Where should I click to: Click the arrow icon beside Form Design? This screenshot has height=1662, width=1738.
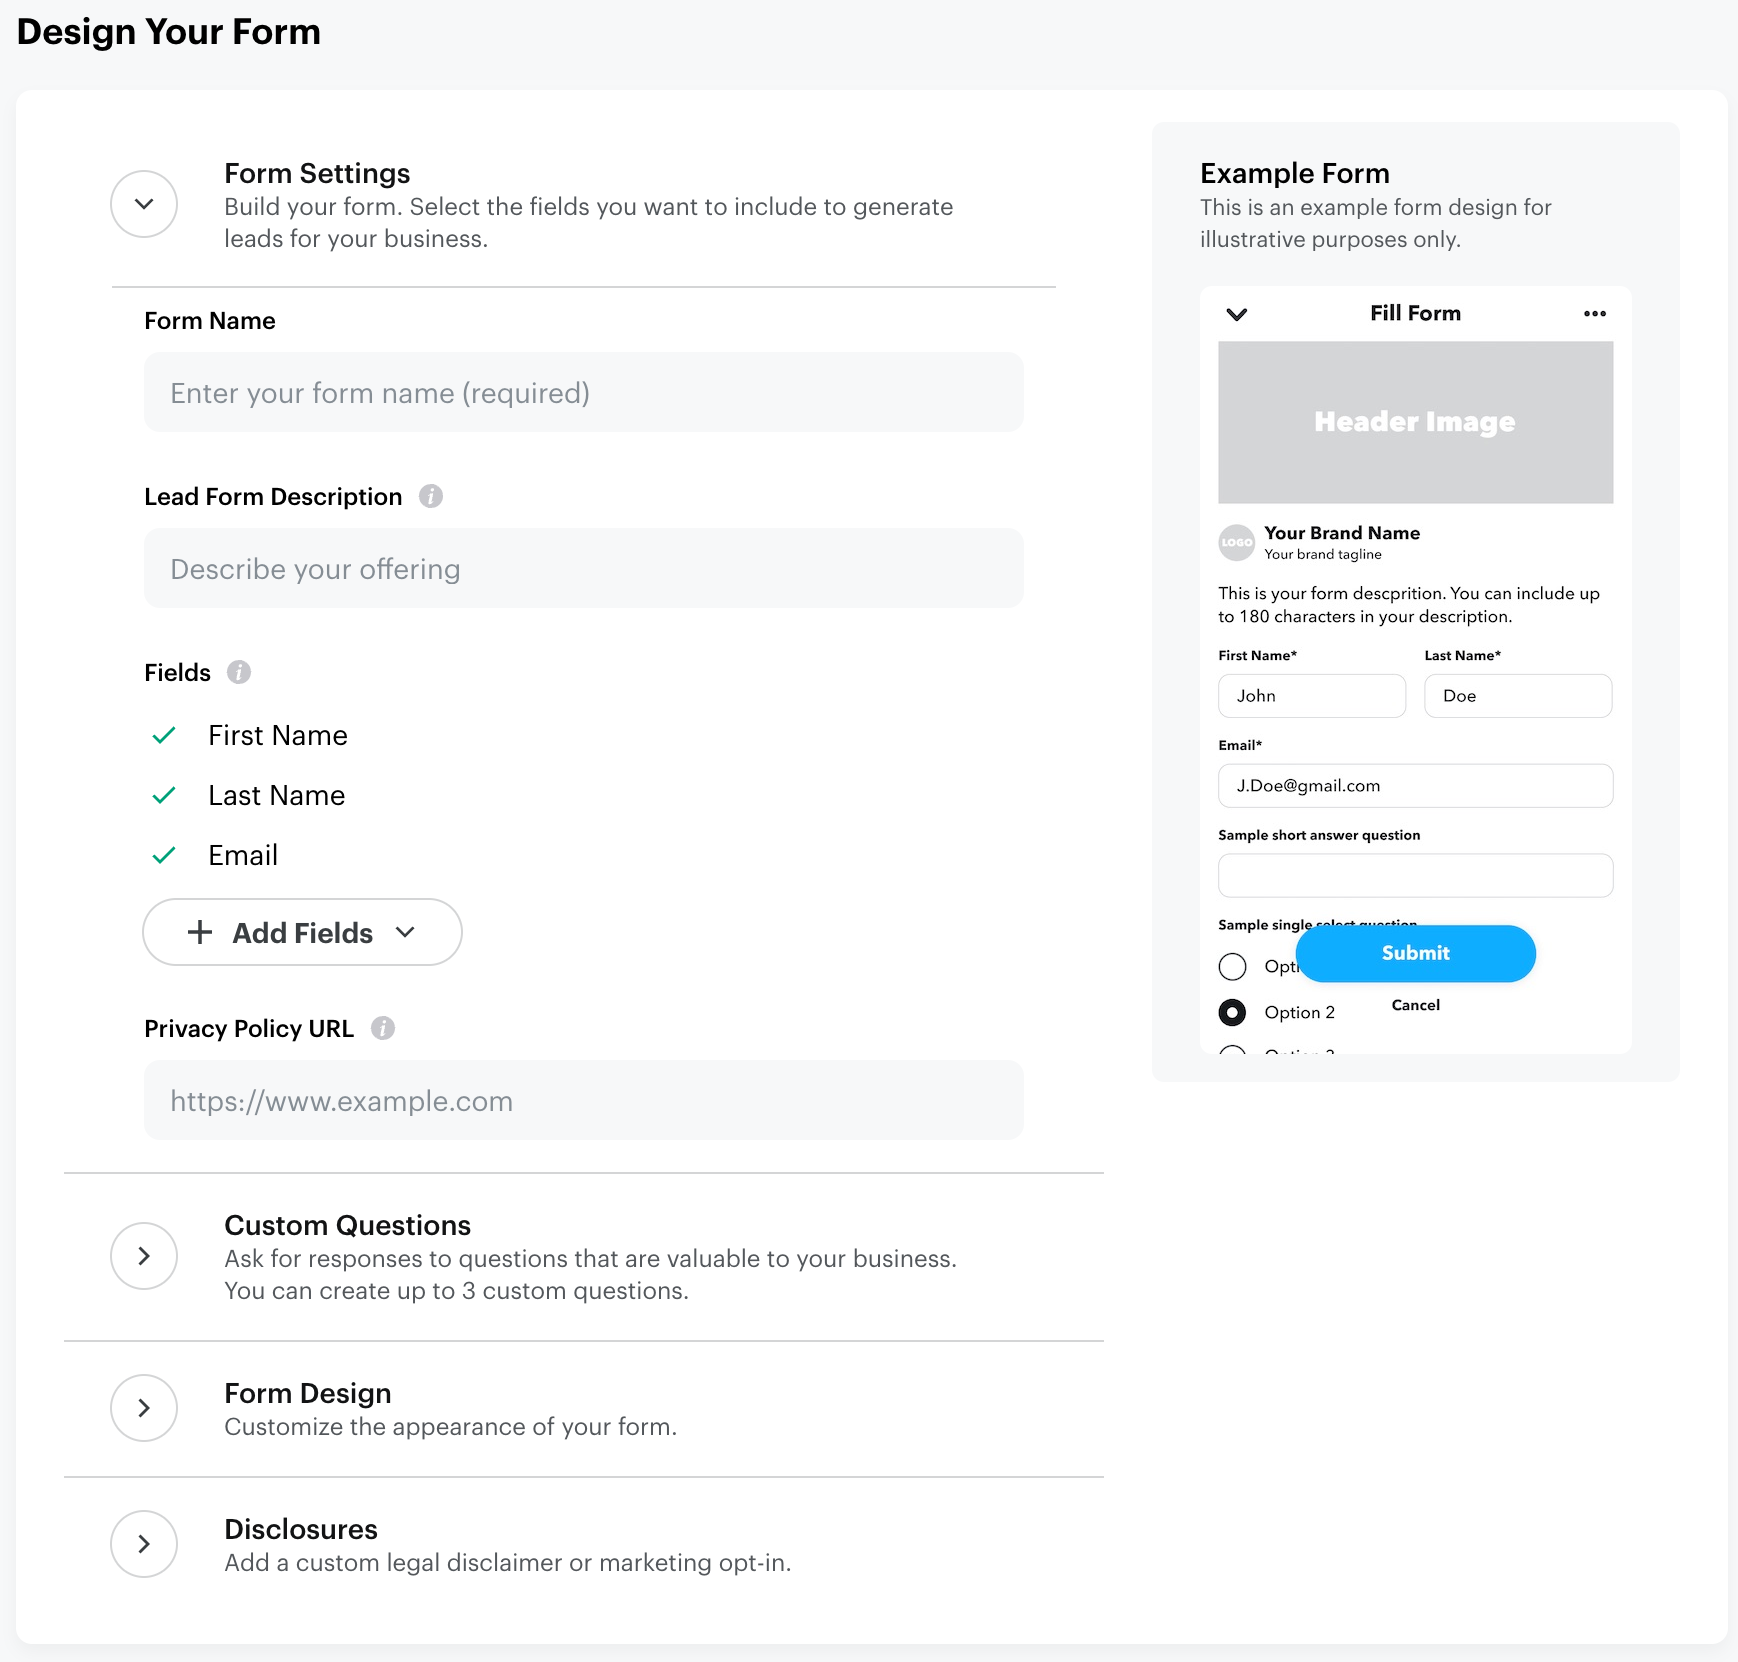pyautogui.click(x=143, y=1407)
